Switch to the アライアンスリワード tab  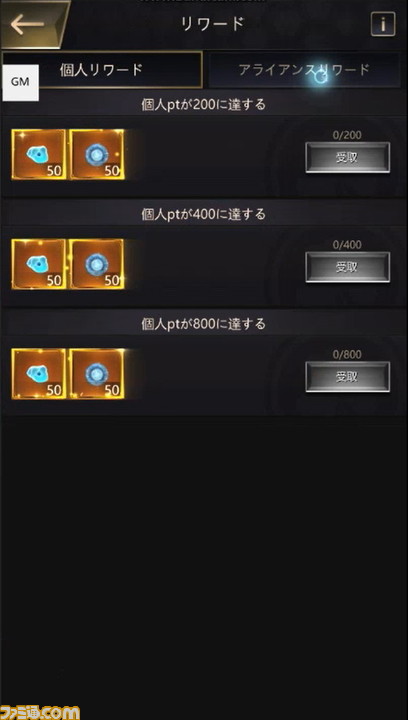304,70
